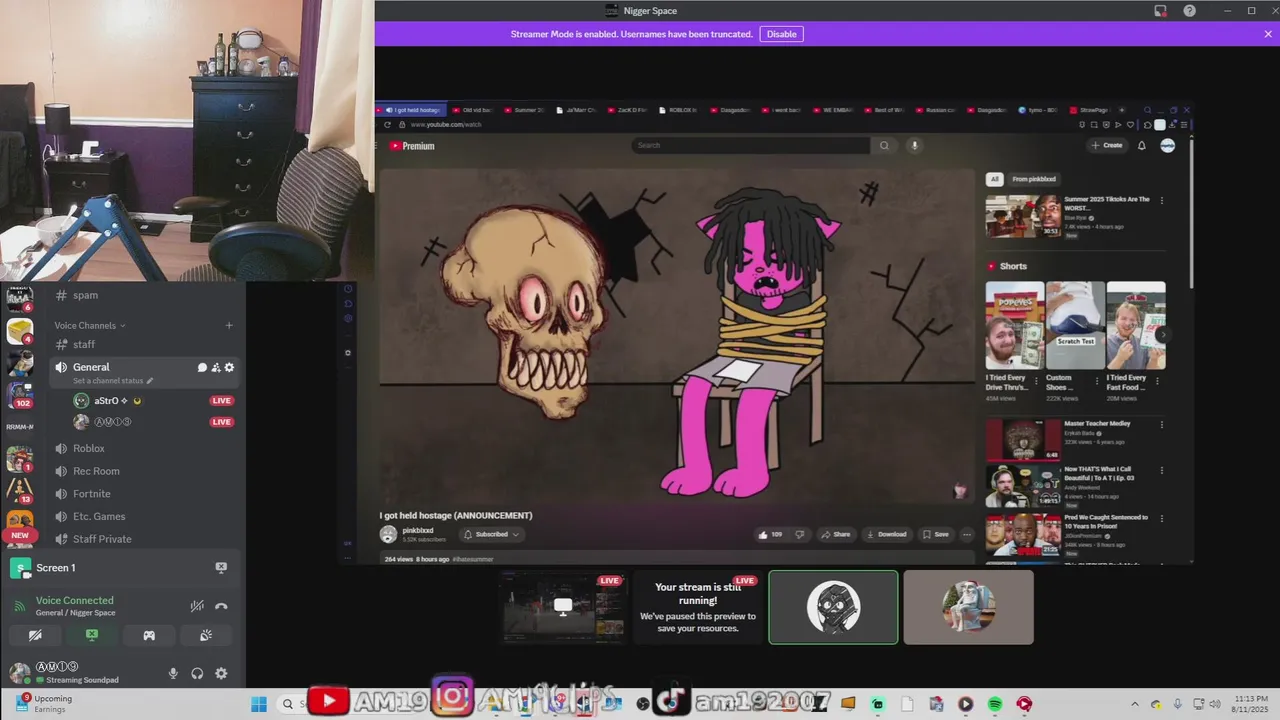Toggle noise suppression in voice panel
The height and width of the screenshot is (720, 1280).
[x=198, y=606]
